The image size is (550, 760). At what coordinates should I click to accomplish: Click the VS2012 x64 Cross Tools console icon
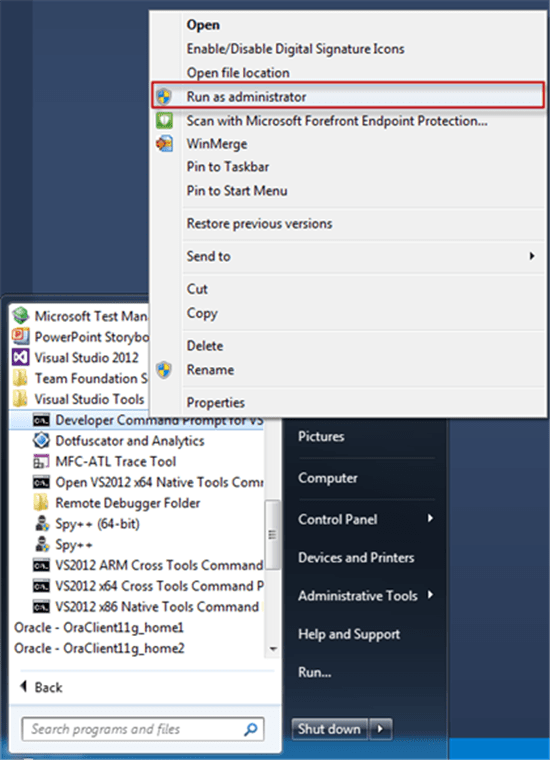click(x=41, y=586)
